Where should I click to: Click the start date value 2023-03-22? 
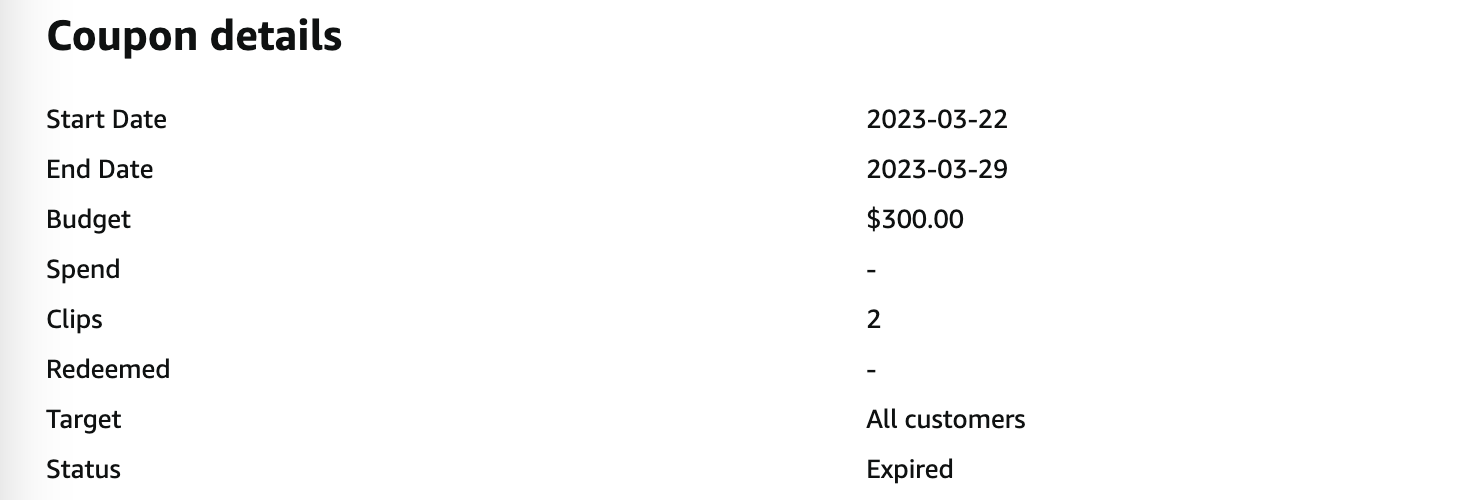(x=937, y=120)
